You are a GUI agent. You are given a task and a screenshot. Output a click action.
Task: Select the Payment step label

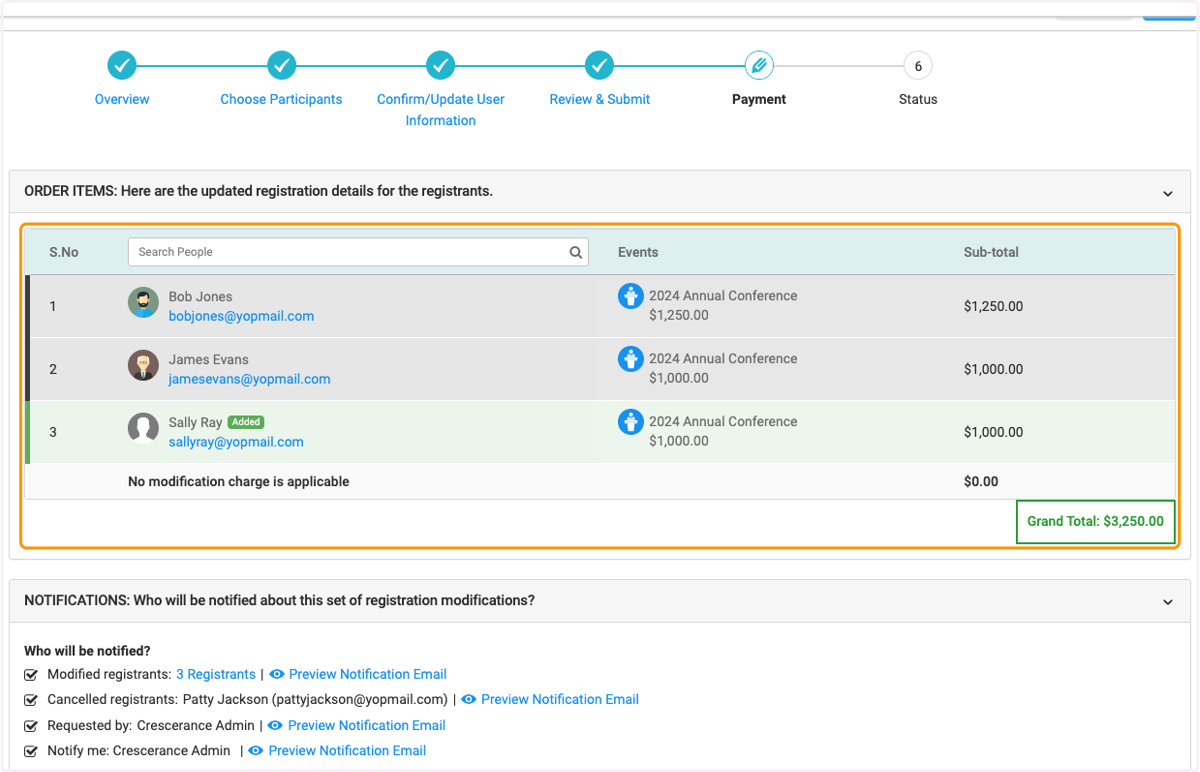[x=759, y=99]
